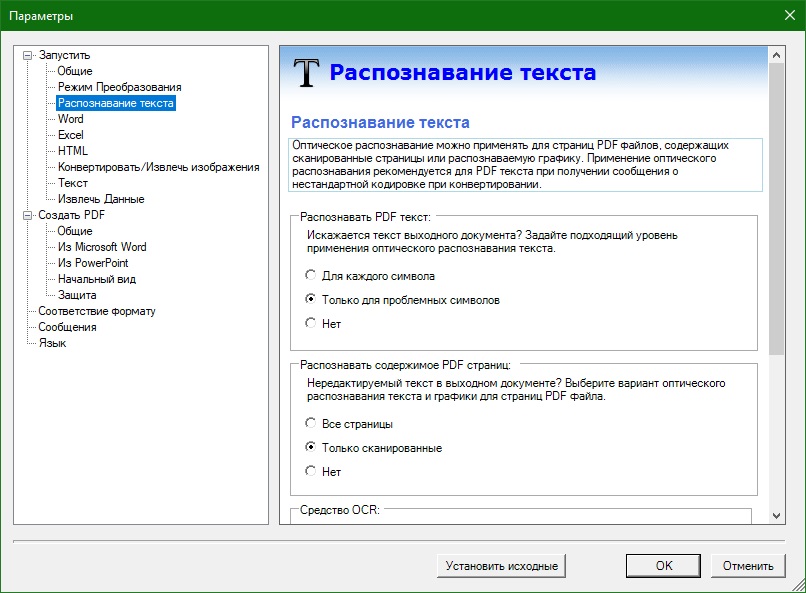Screen dimensions: 806x593
Task: Select the Текст tree item
Action: [72, 183]
